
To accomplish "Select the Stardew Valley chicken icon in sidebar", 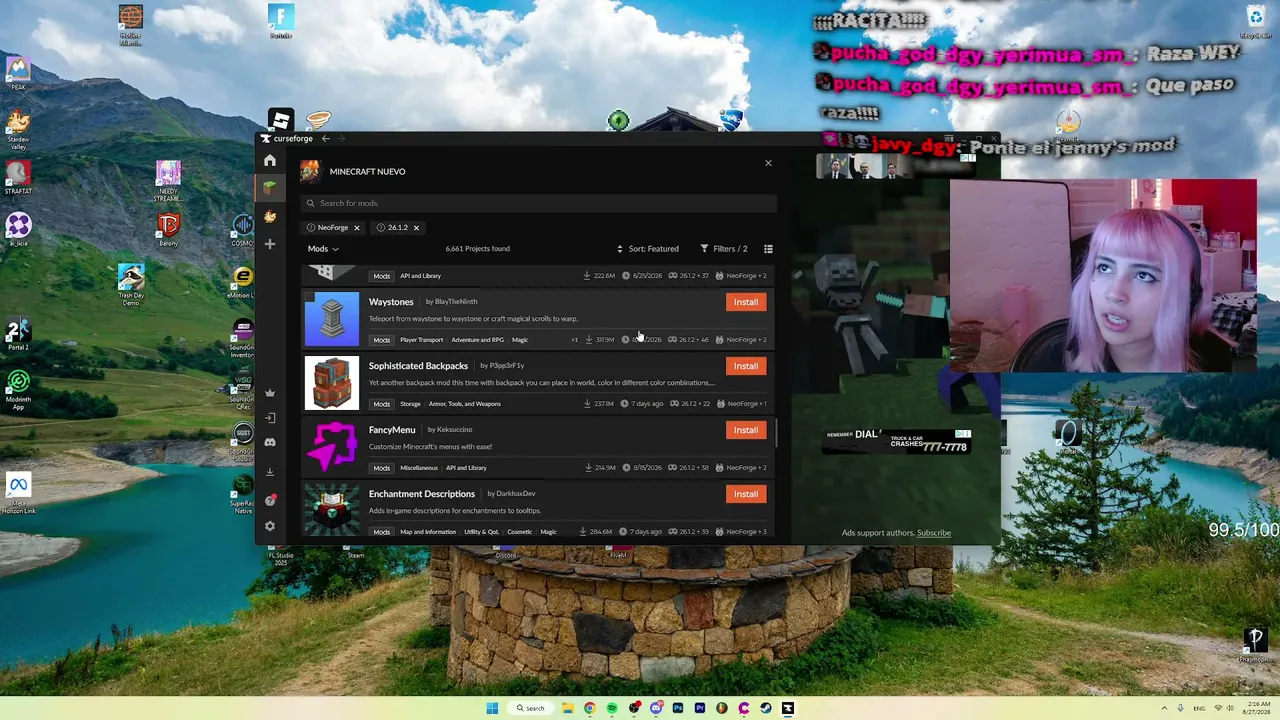I will pyautogui.click(x=270, y=216).
